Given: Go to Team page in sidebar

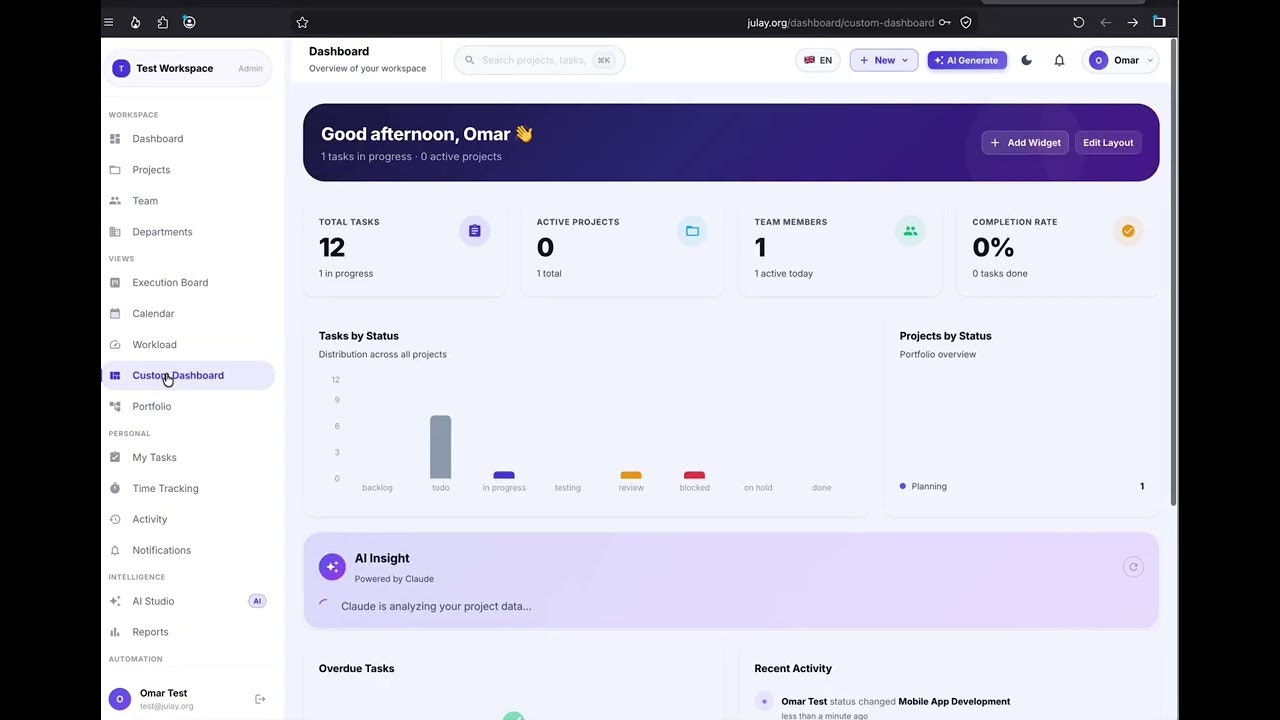Looking at the screenshot, I should (188, 201).
